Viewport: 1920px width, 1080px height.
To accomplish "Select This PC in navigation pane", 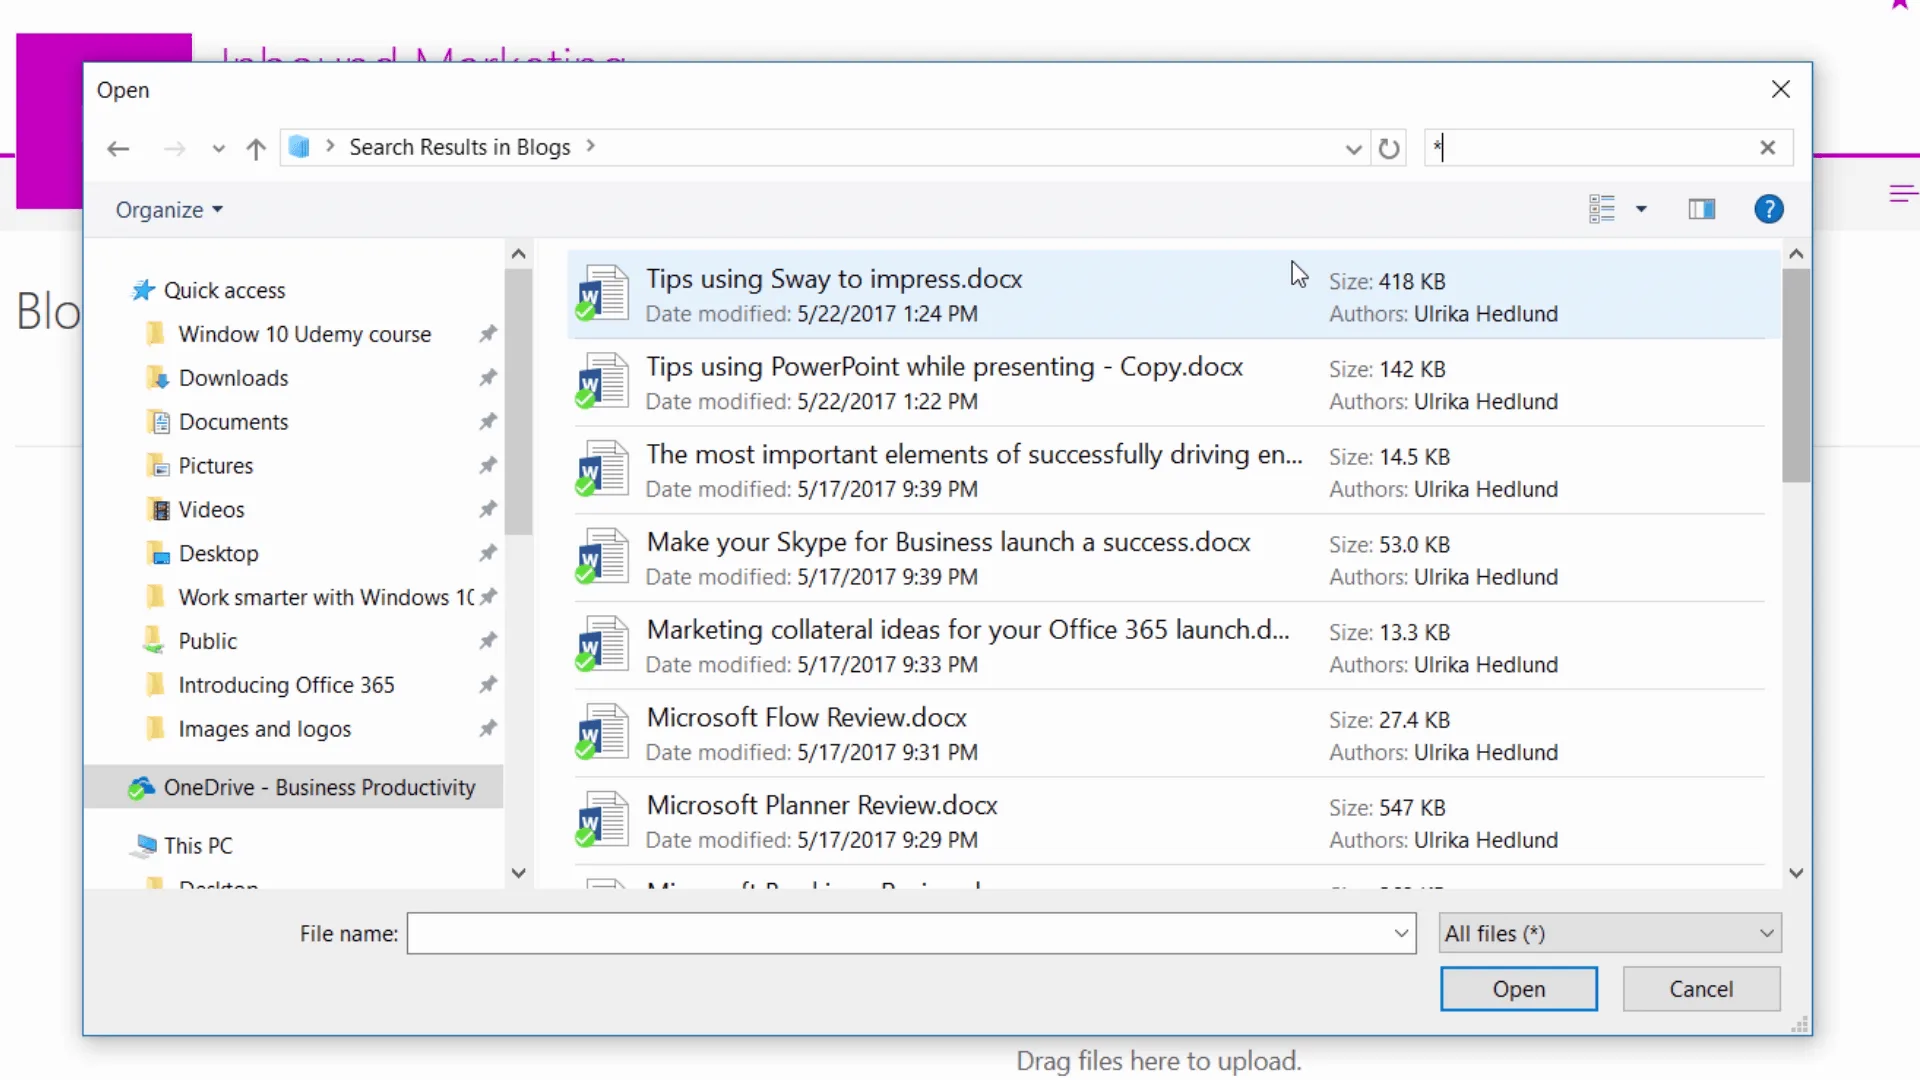I will (198, 846).
